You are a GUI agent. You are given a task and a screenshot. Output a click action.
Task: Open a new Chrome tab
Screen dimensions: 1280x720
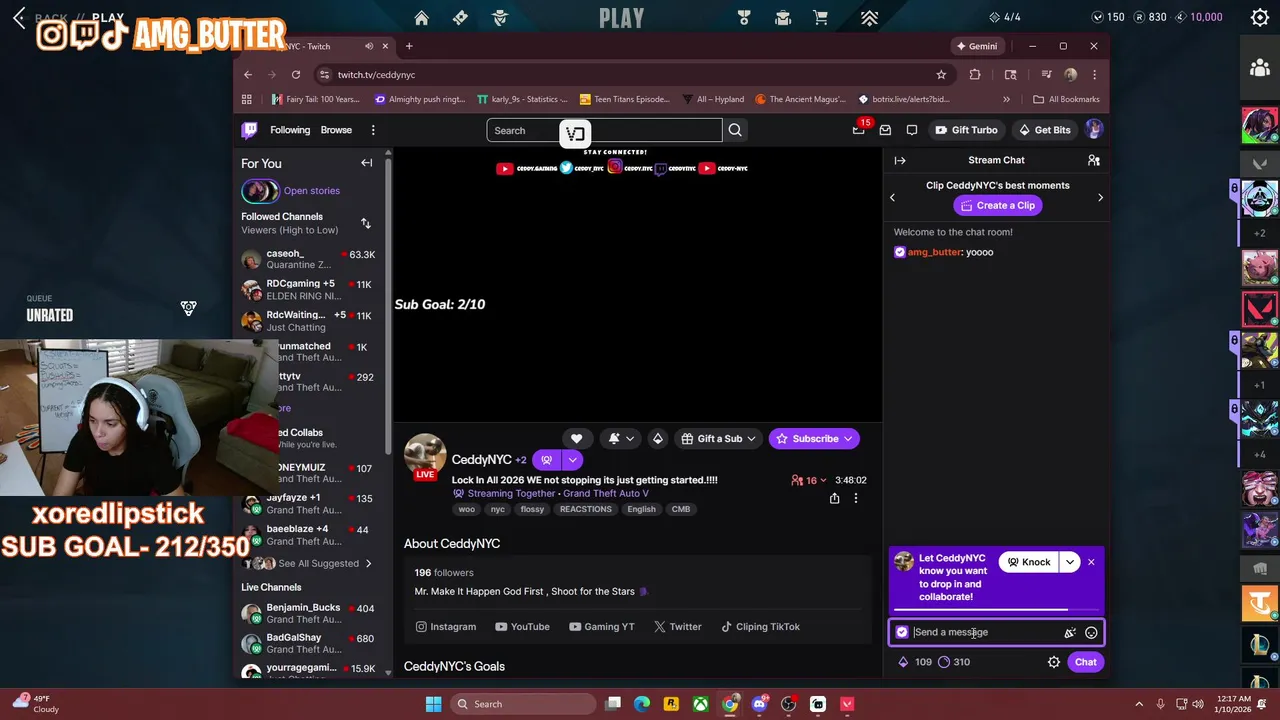coord(408,46)
